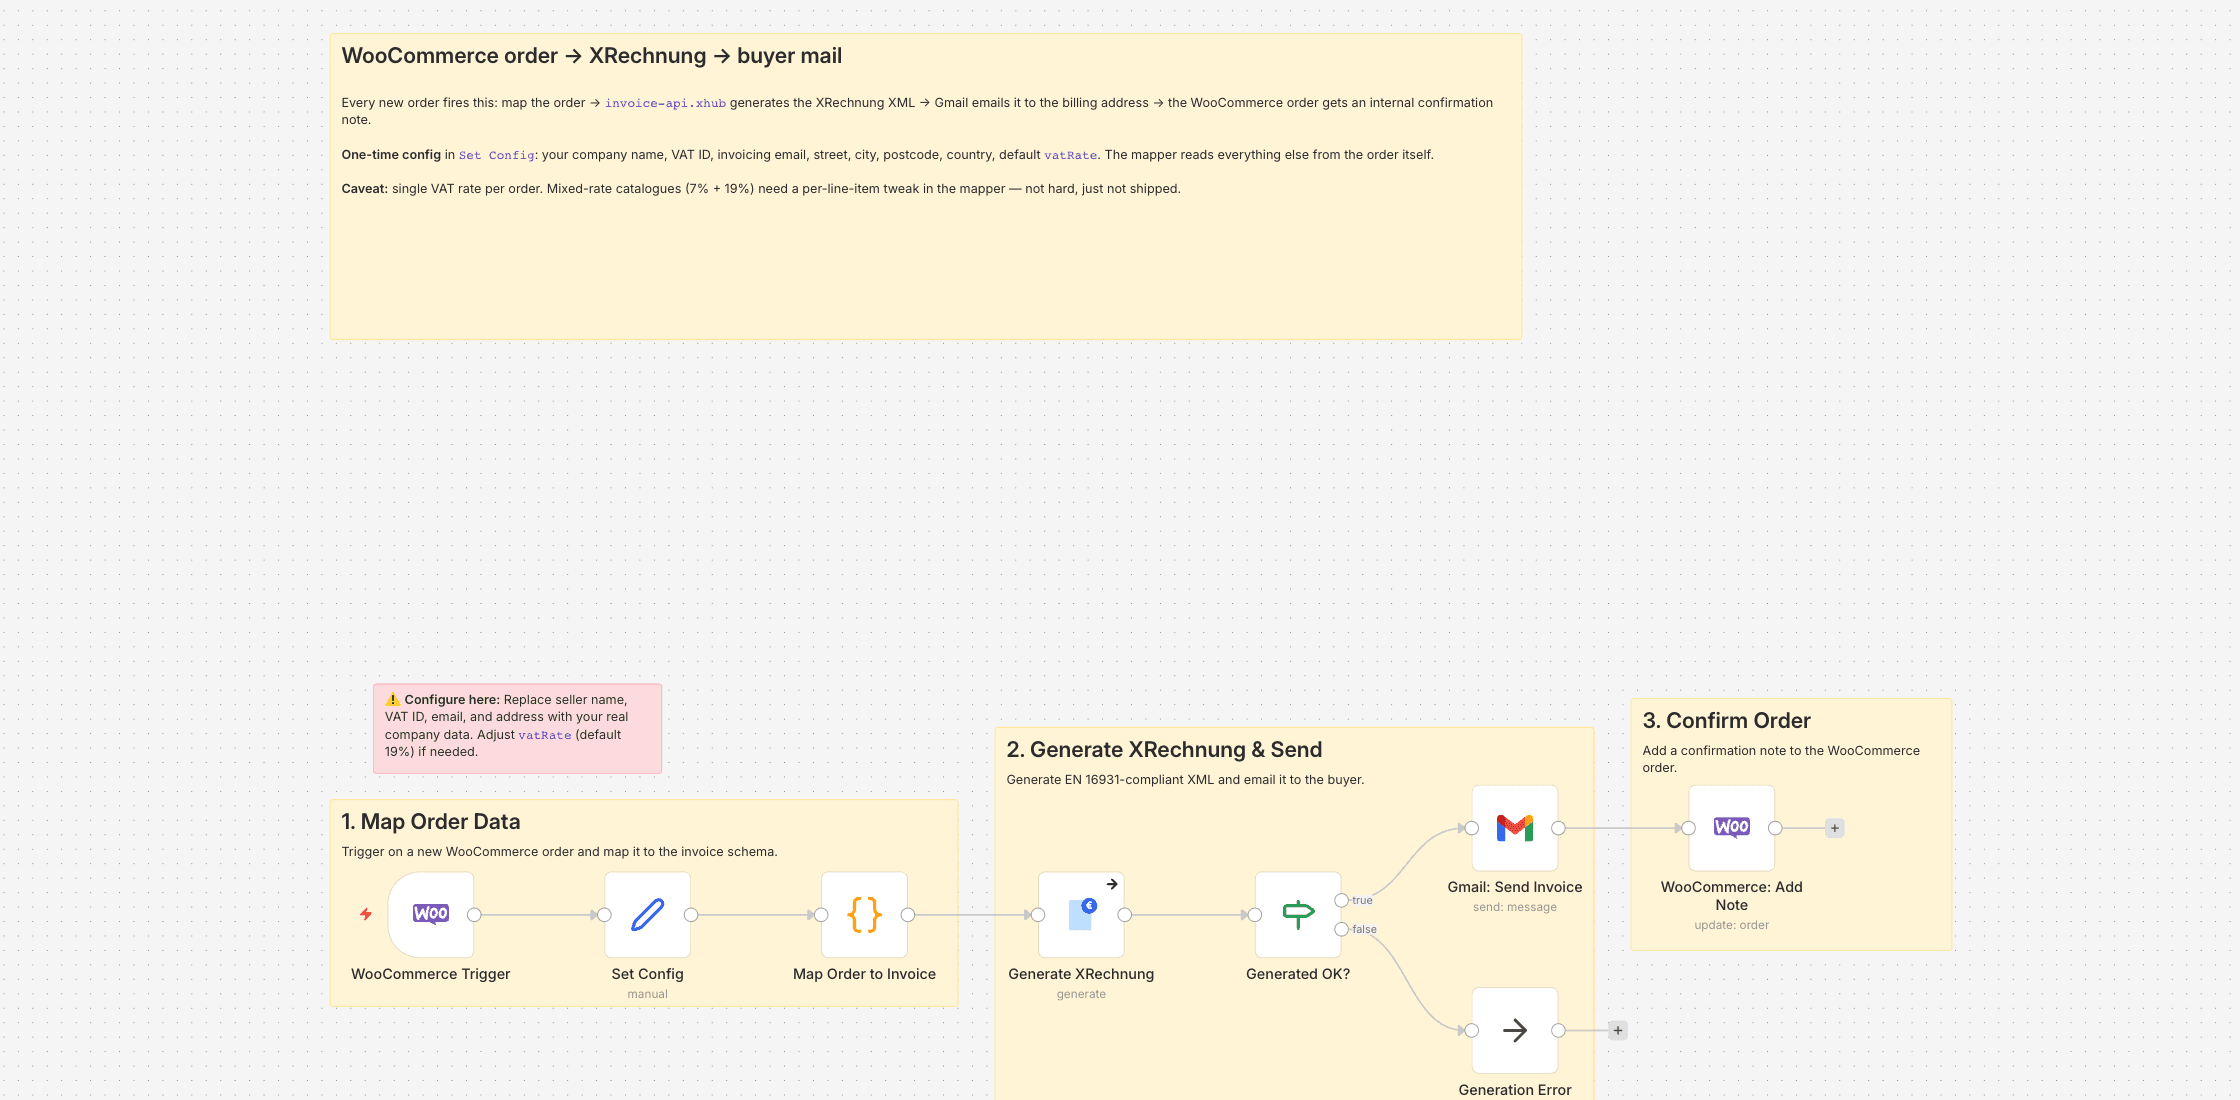Viewport: 2240px width, 1100px height.
Task: Click the WooCommerce: Add Note output connector
Action: click(1776, 828)
